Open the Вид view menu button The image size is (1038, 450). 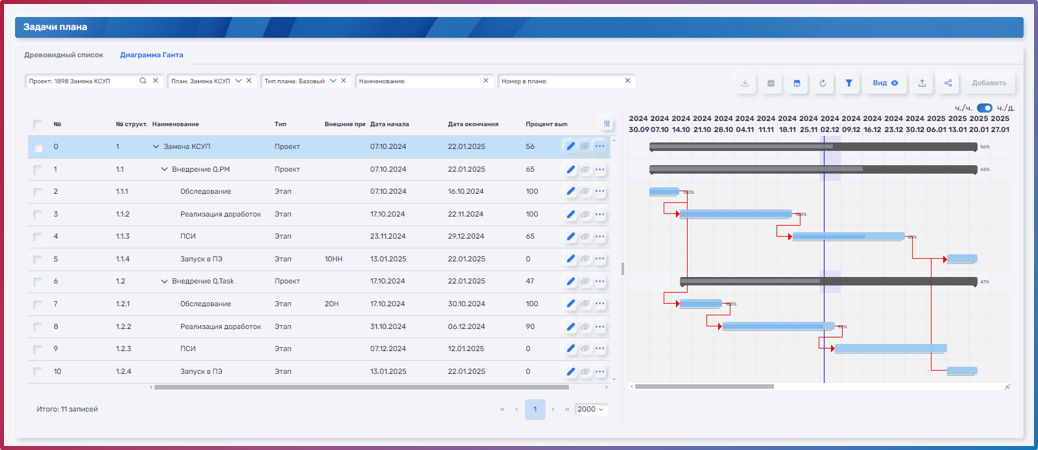pos(884,83)
